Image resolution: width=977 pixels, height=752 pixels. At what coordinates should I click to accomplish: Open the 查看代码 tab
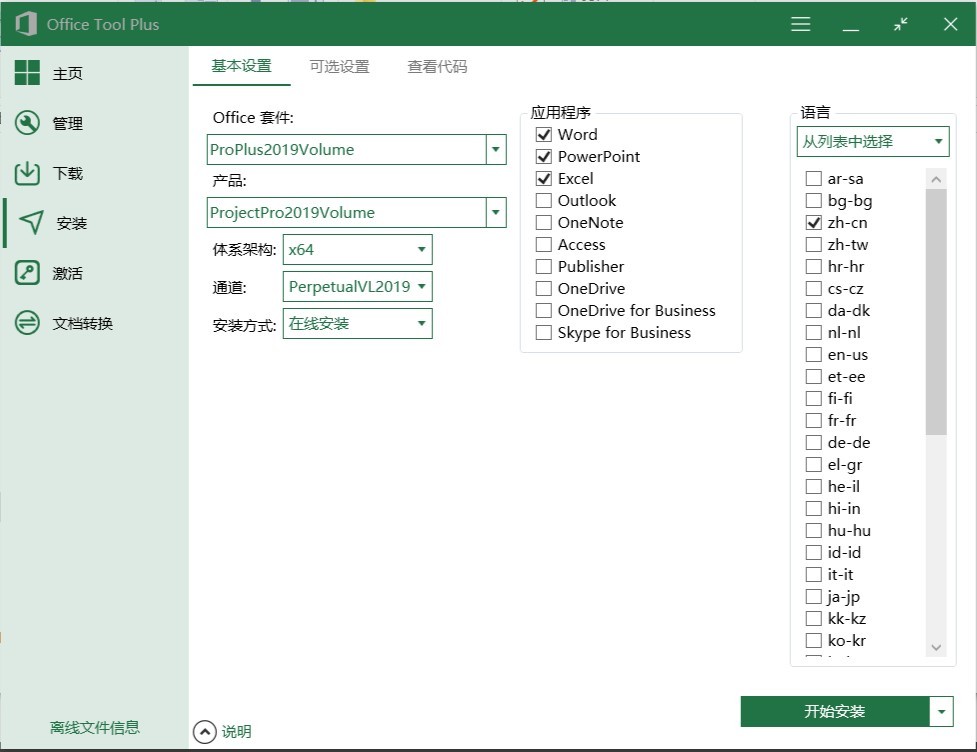(x=437, y=67)
